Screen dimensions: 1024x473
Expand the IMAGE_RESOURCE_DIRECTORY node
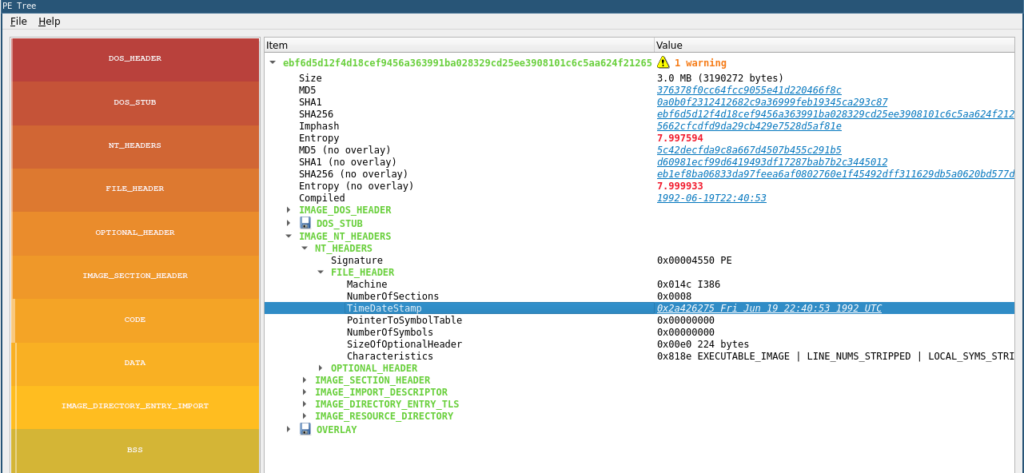coord(304,416)
